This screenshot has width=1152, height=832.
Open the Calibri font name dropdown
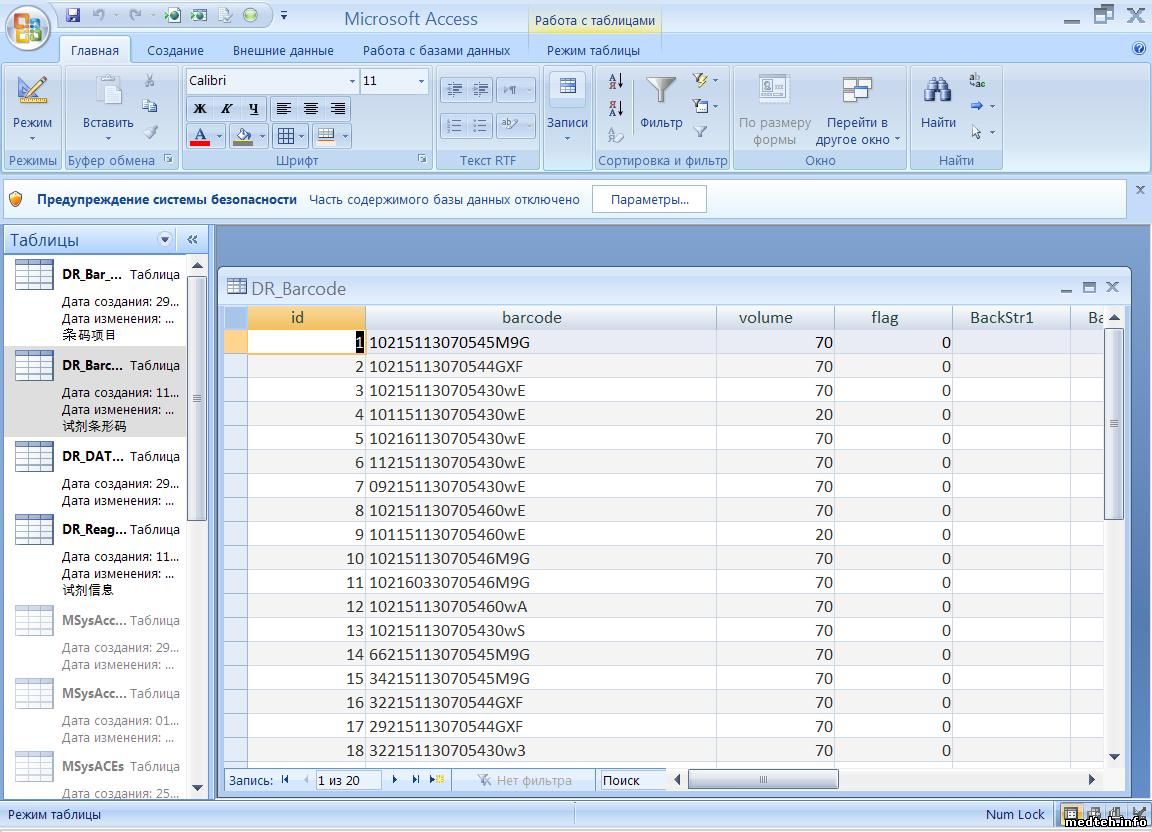click(x=352, y=81)
